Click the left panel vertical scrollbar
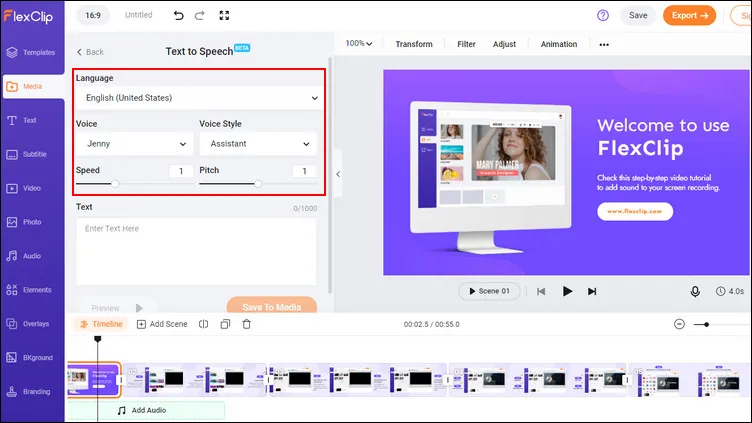752x423 pixels. pyautogui.click(x=329, y=175)
